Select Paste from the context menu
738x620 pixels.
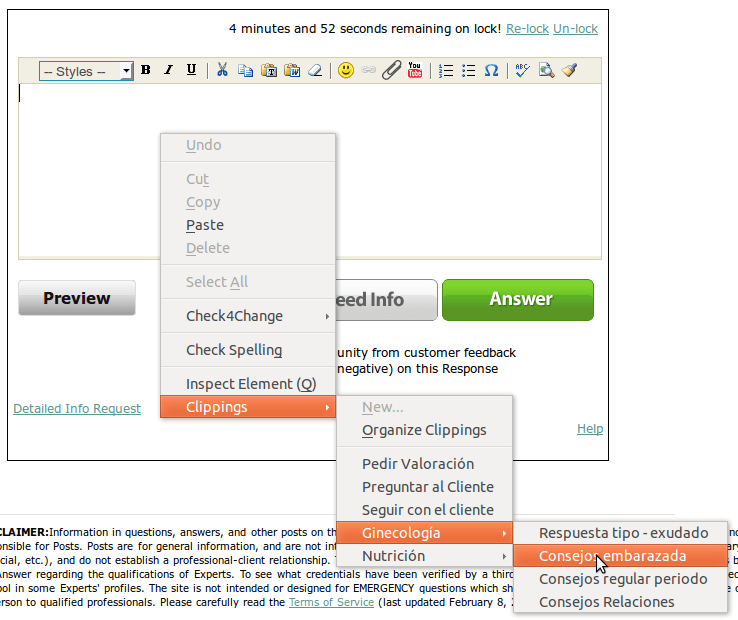(205, 225)
